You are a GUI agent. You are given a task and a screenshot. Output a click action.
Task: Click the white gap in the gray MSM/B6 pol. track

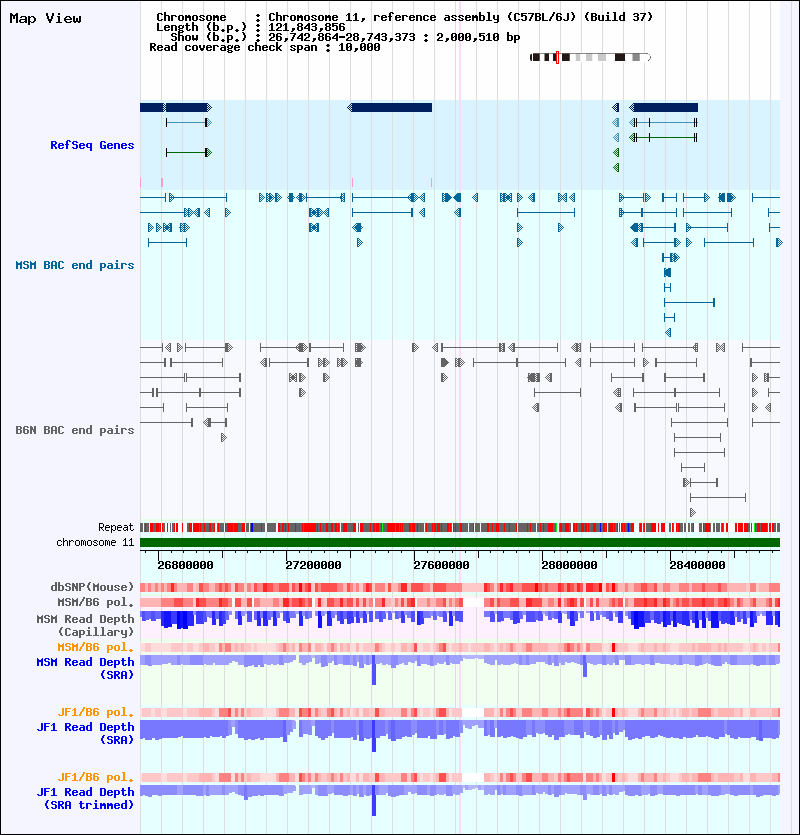(473, 602)
